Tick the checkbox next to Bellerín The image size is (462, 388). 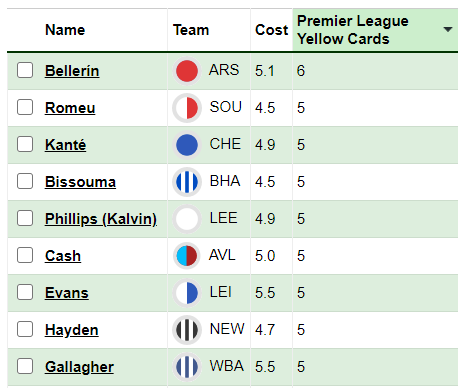coord(25,70)
